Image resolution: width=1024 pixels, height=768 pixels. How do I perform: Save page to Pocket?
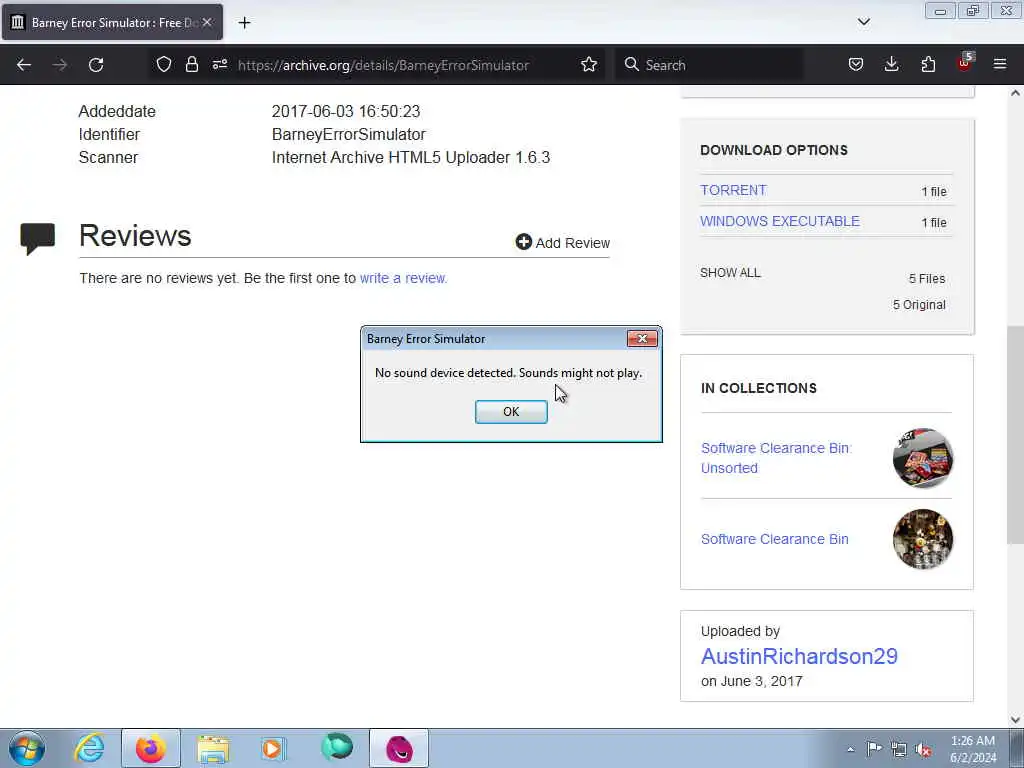point(856,64)
